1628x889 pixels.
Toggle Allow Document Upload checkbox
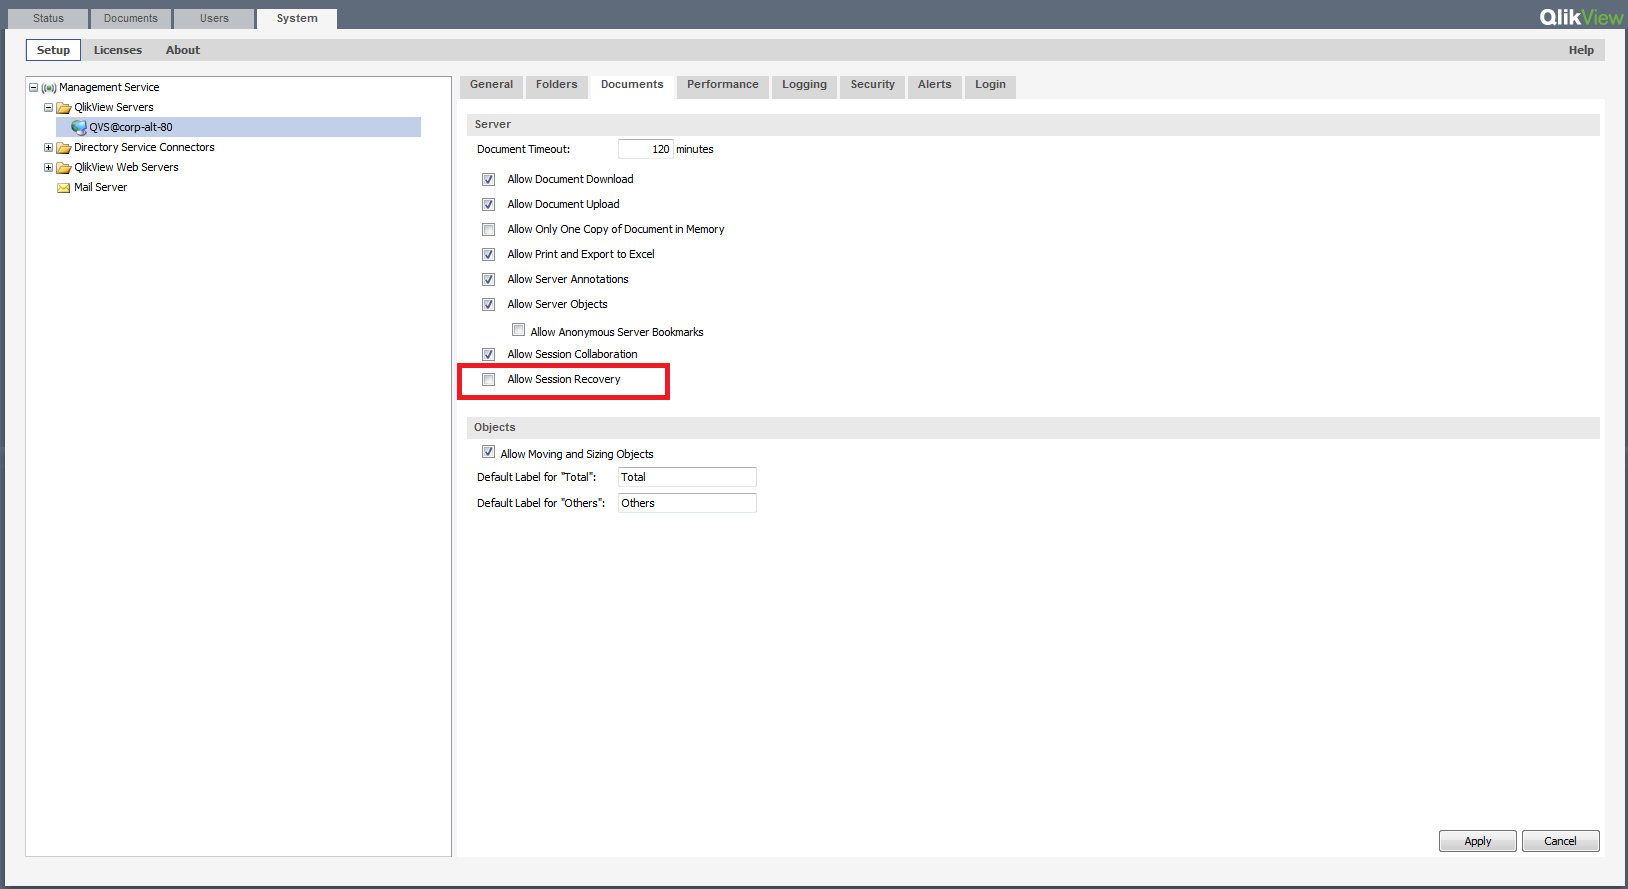488,205
